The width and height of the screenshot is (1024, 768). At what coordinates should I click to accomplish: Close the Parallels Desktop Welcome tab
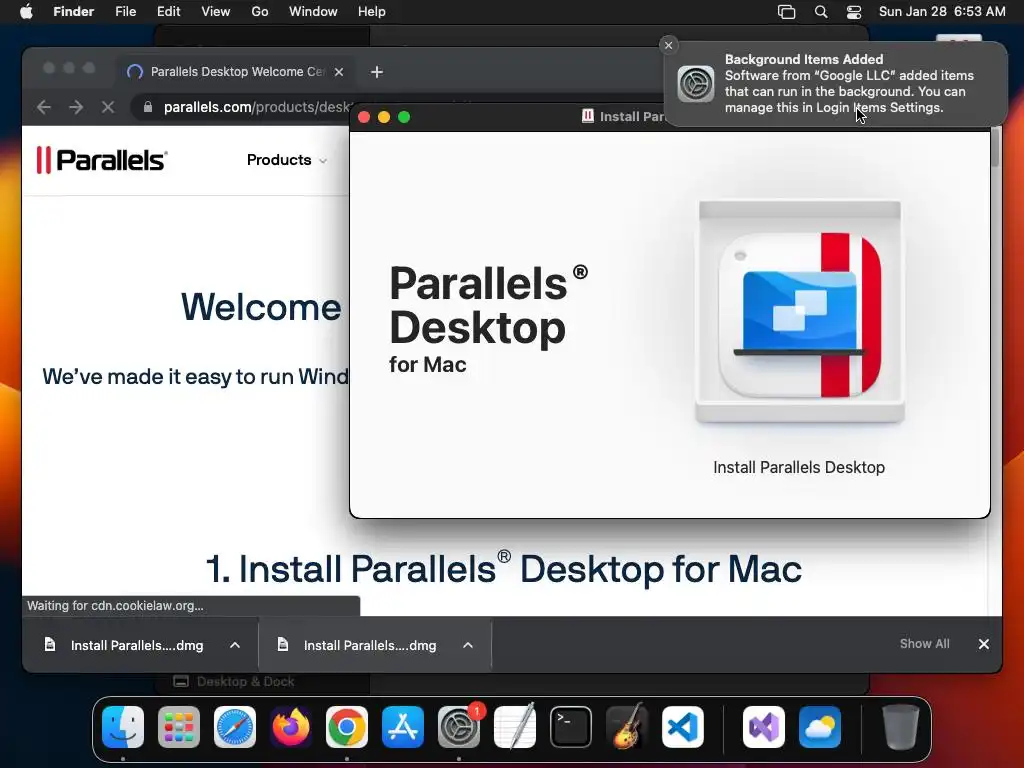(x=339, y=72)
